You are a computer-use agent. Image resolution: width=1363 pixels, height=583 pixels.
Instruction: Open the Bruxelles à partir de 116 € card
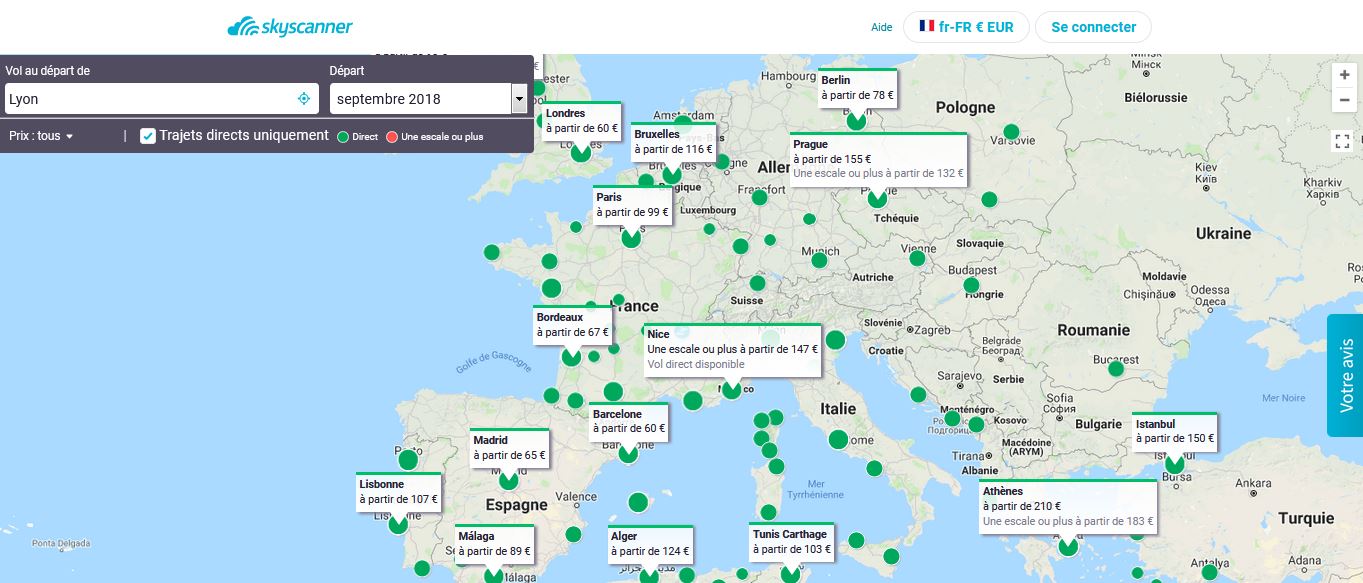(x=673, y=142)
